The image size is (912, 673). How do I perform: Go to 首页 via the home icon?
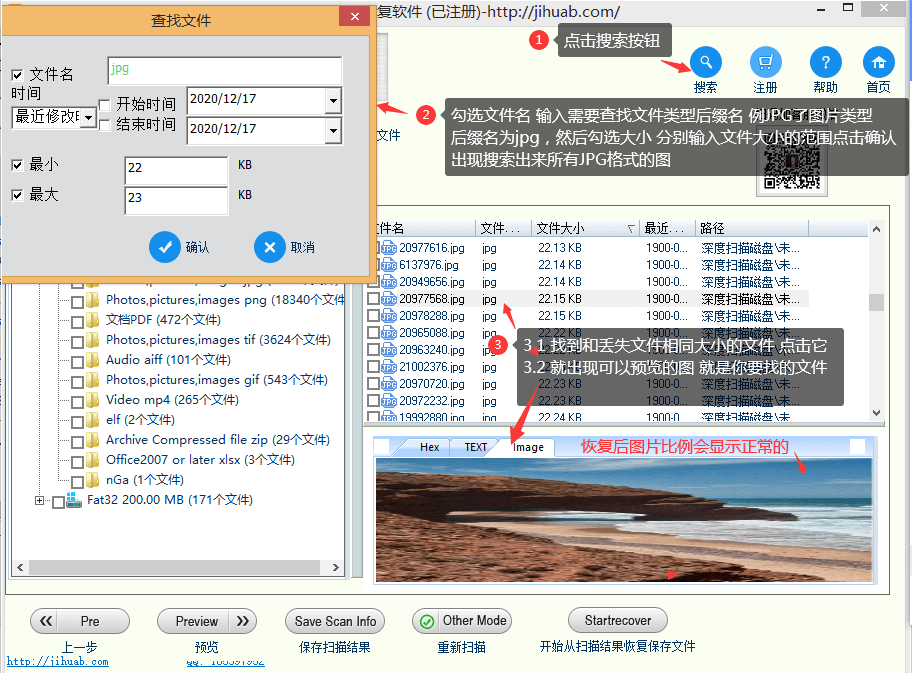point(878,62)
